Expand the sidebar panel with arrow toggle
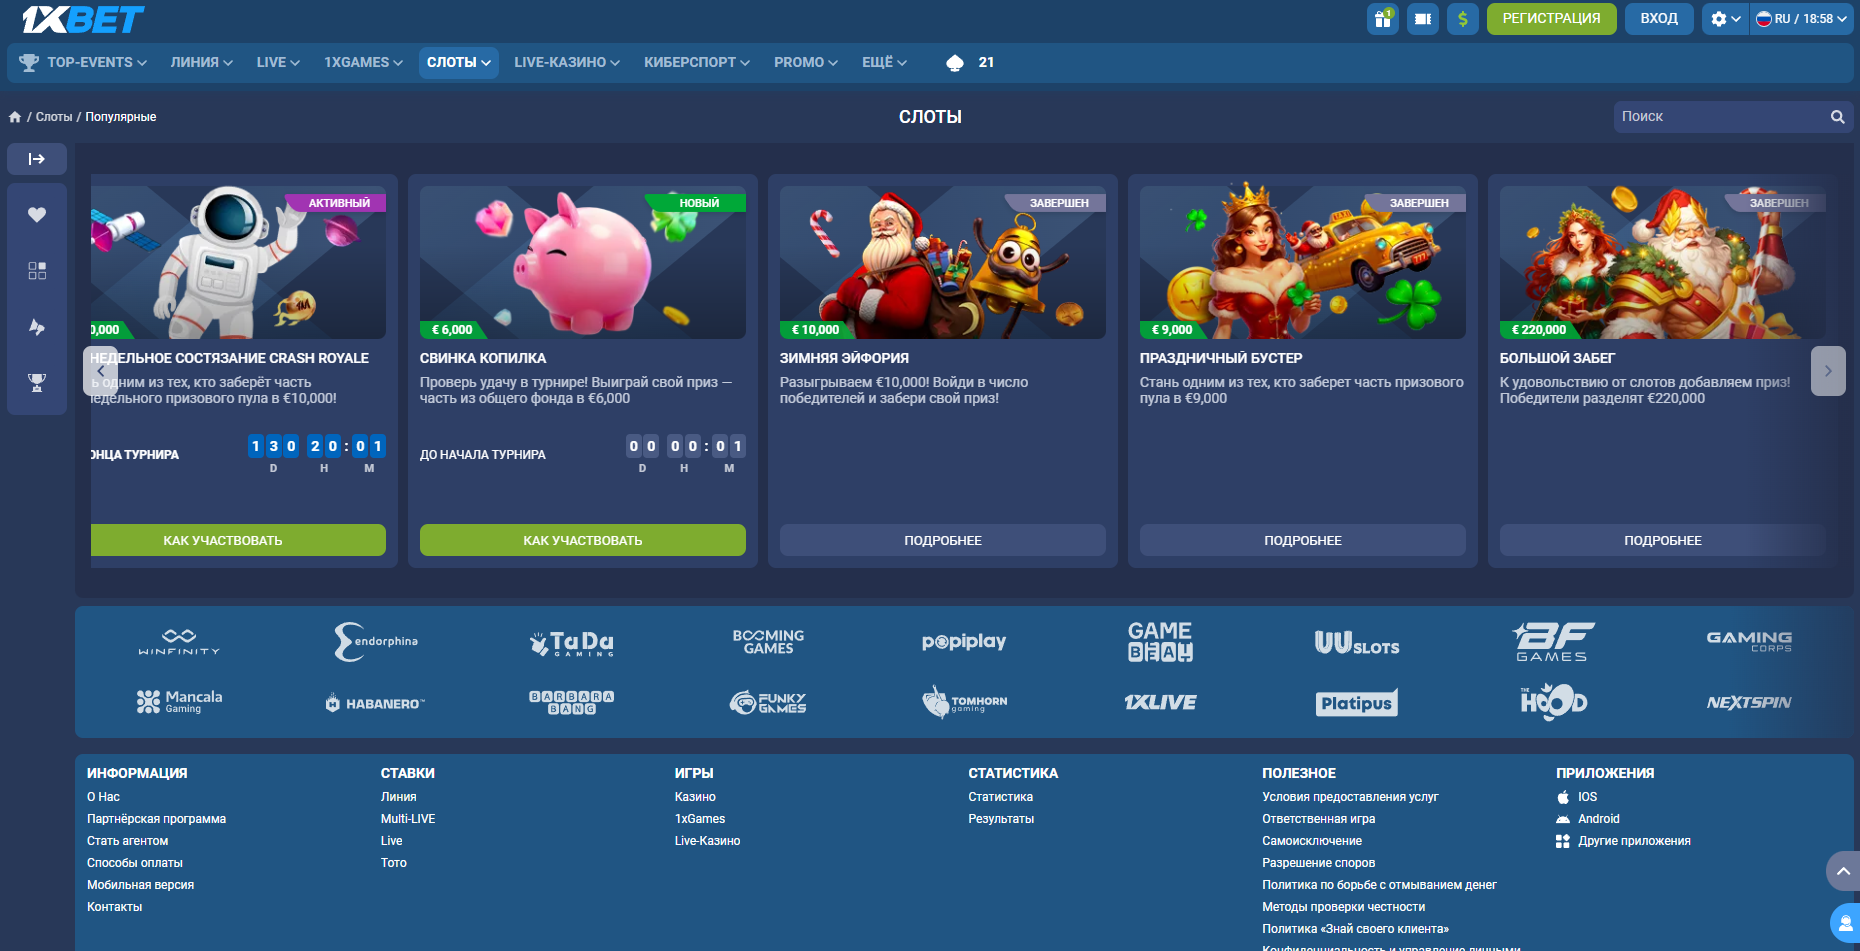The width and height of the screenshot is (1860, 951). pyautogui.click(x=37, y=159)
